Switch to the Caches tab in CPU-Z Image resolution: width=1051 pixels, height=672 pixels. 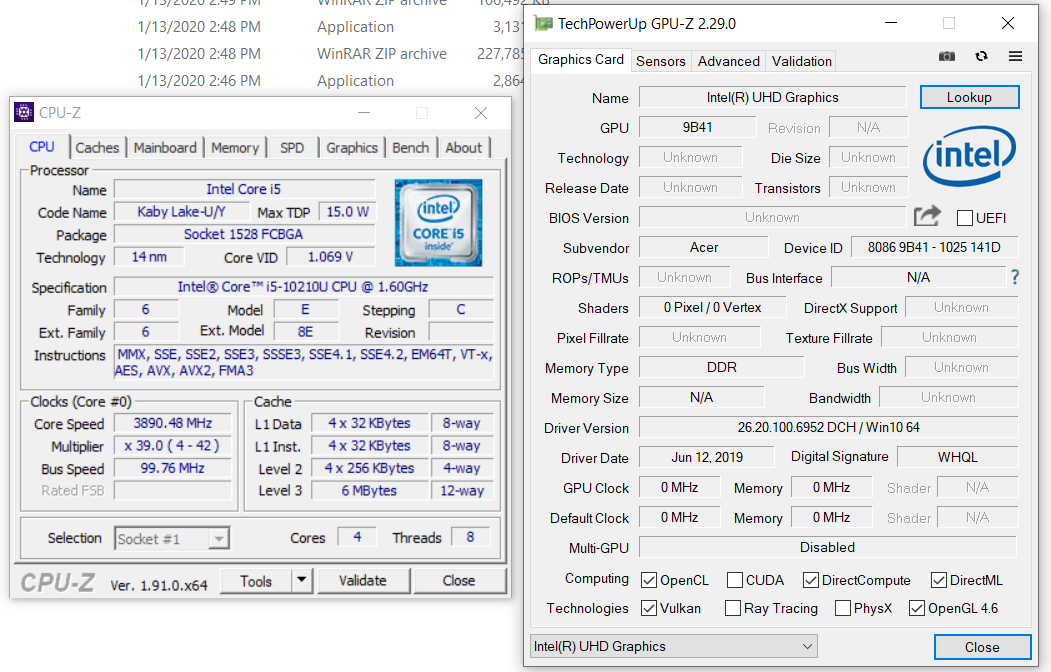tap(97, 147)
